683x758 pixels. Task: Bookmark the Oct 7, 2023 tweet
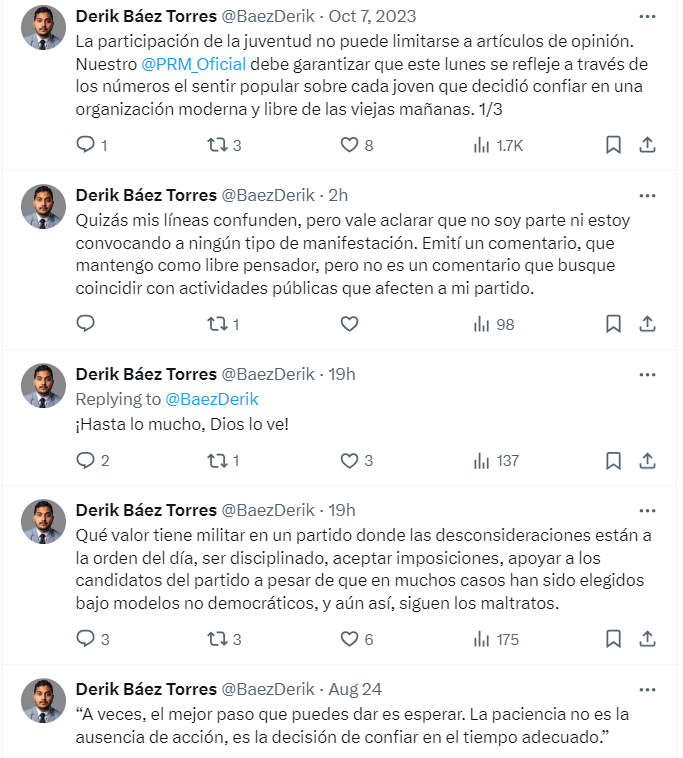coord(613,145)
